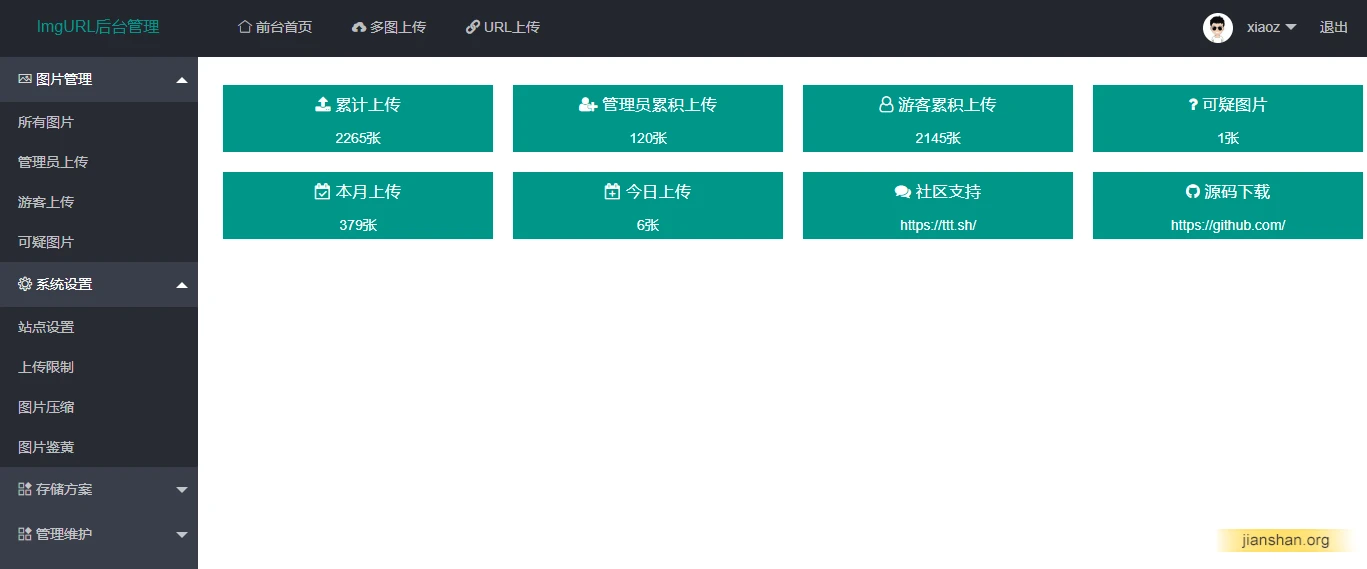Select 游客上传 in the sidebar

pos(46,202)
